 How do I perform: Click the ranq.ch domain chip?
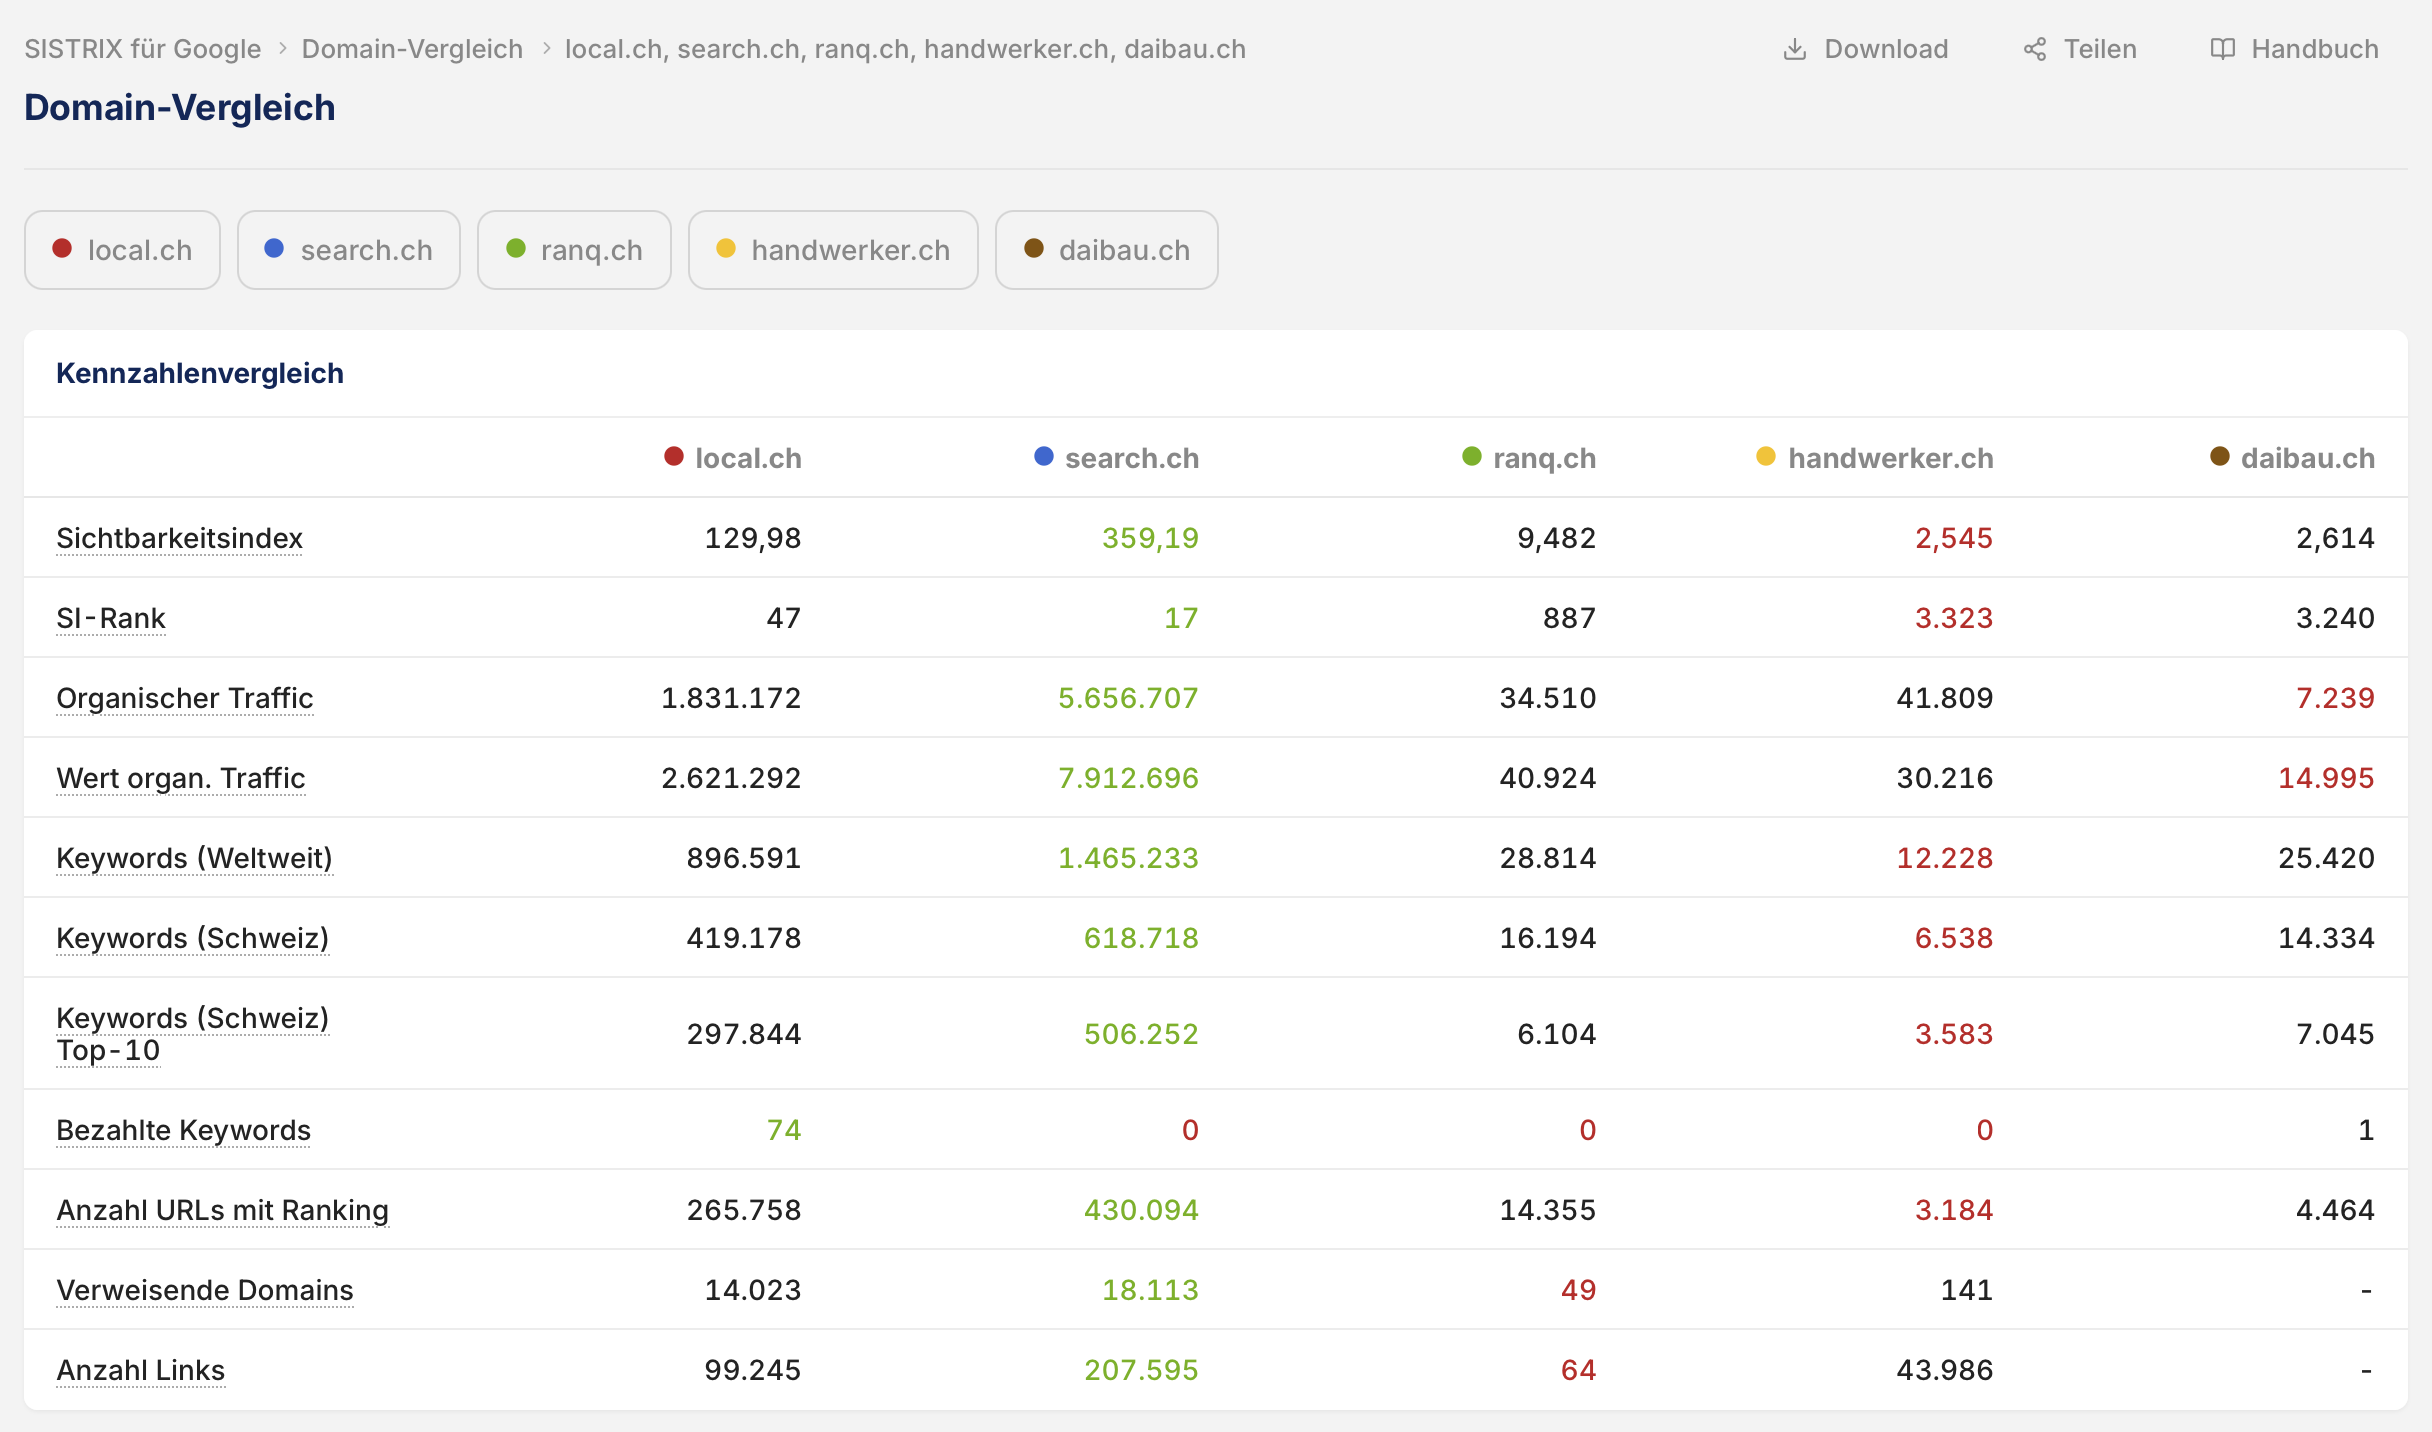pos(574,250)
